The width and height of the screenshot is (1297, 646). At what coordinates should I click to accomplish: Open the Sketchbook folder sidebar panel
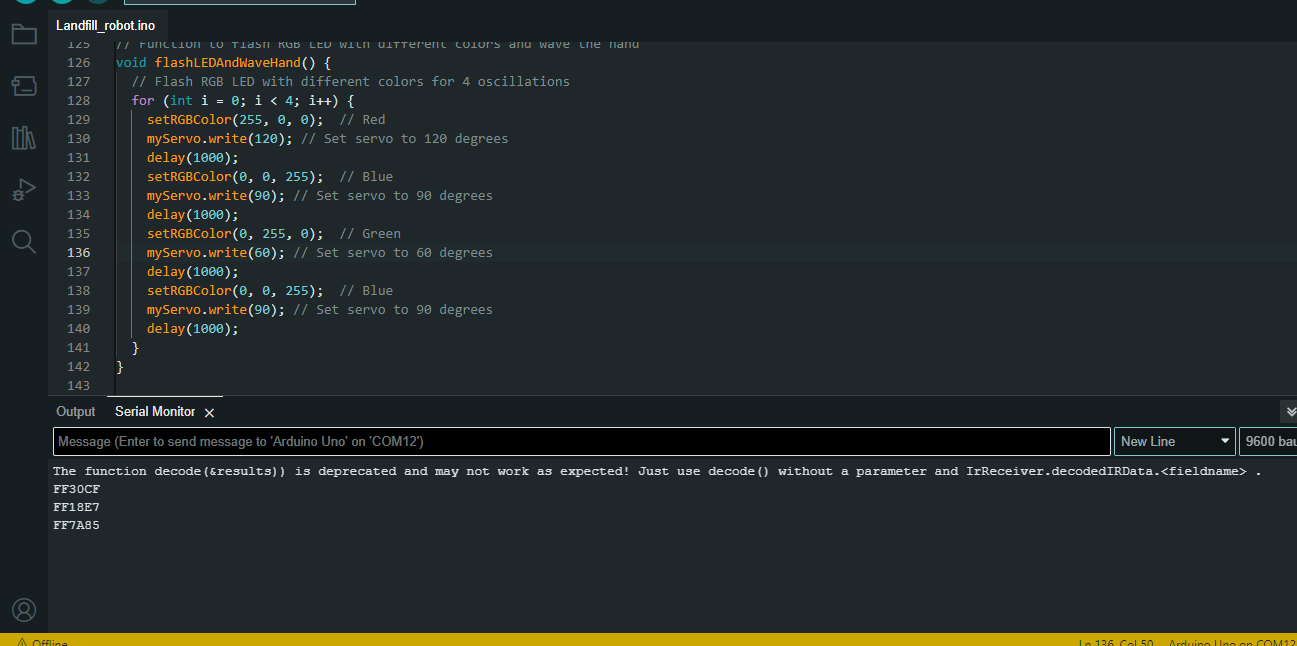23,33
